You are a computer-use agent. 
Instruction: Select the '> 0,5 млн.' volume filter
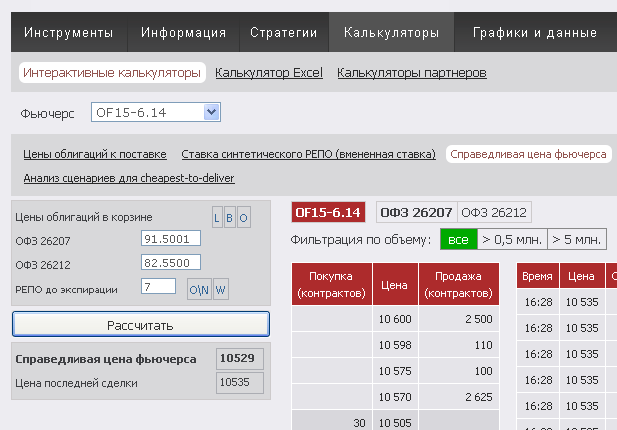point(512,239)
